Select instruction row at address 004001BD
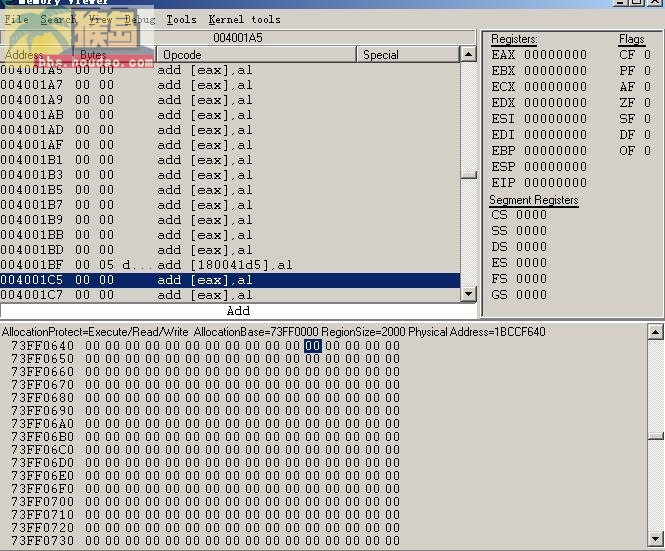 [230, 250]
